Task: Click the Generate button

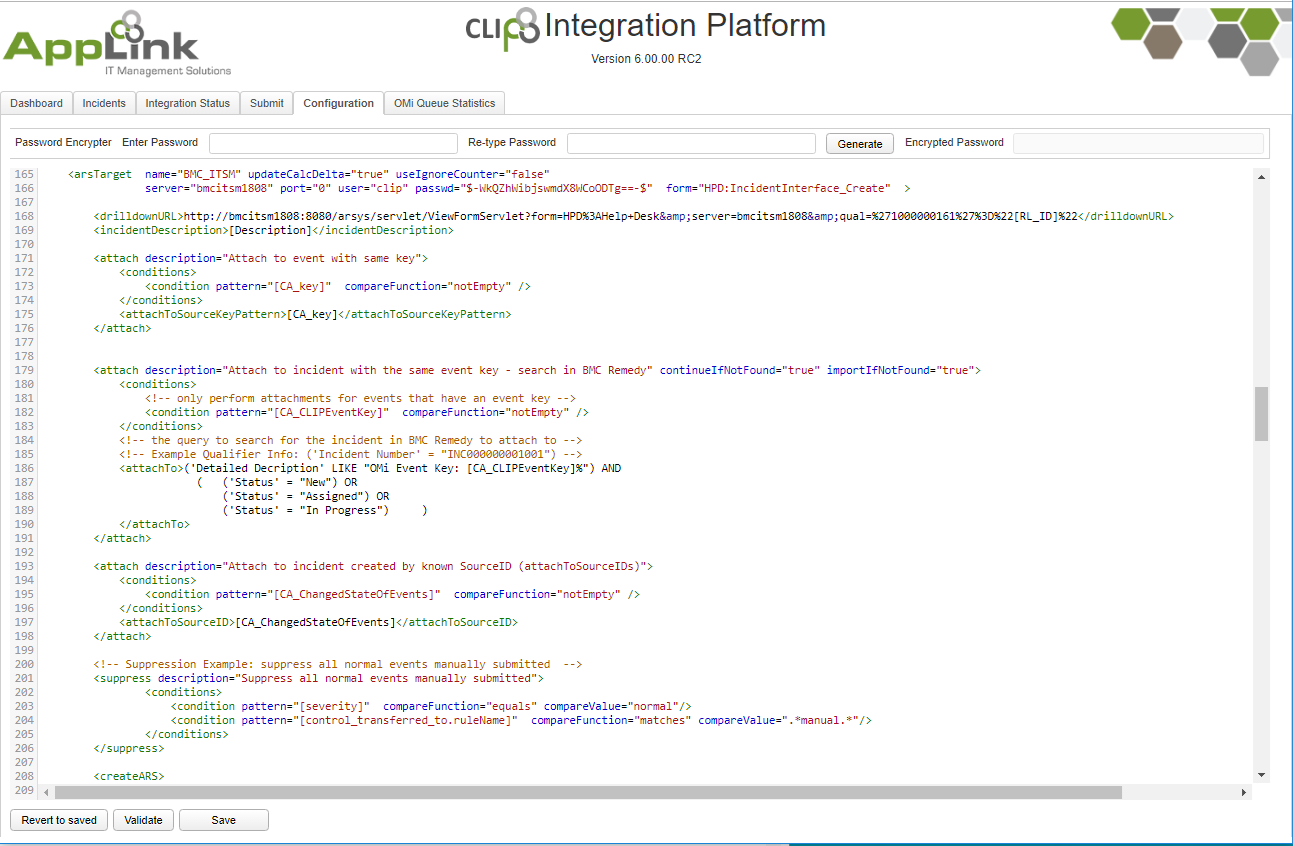Action: click(860, 144)
